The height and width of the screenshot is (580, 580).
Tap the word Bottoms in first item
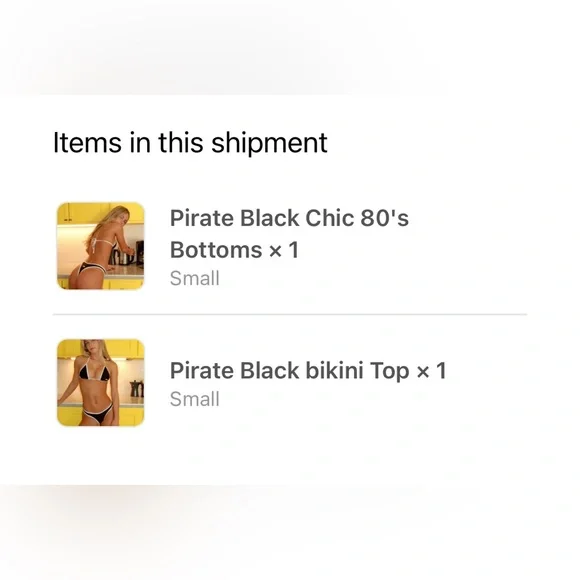coord(216,250)
